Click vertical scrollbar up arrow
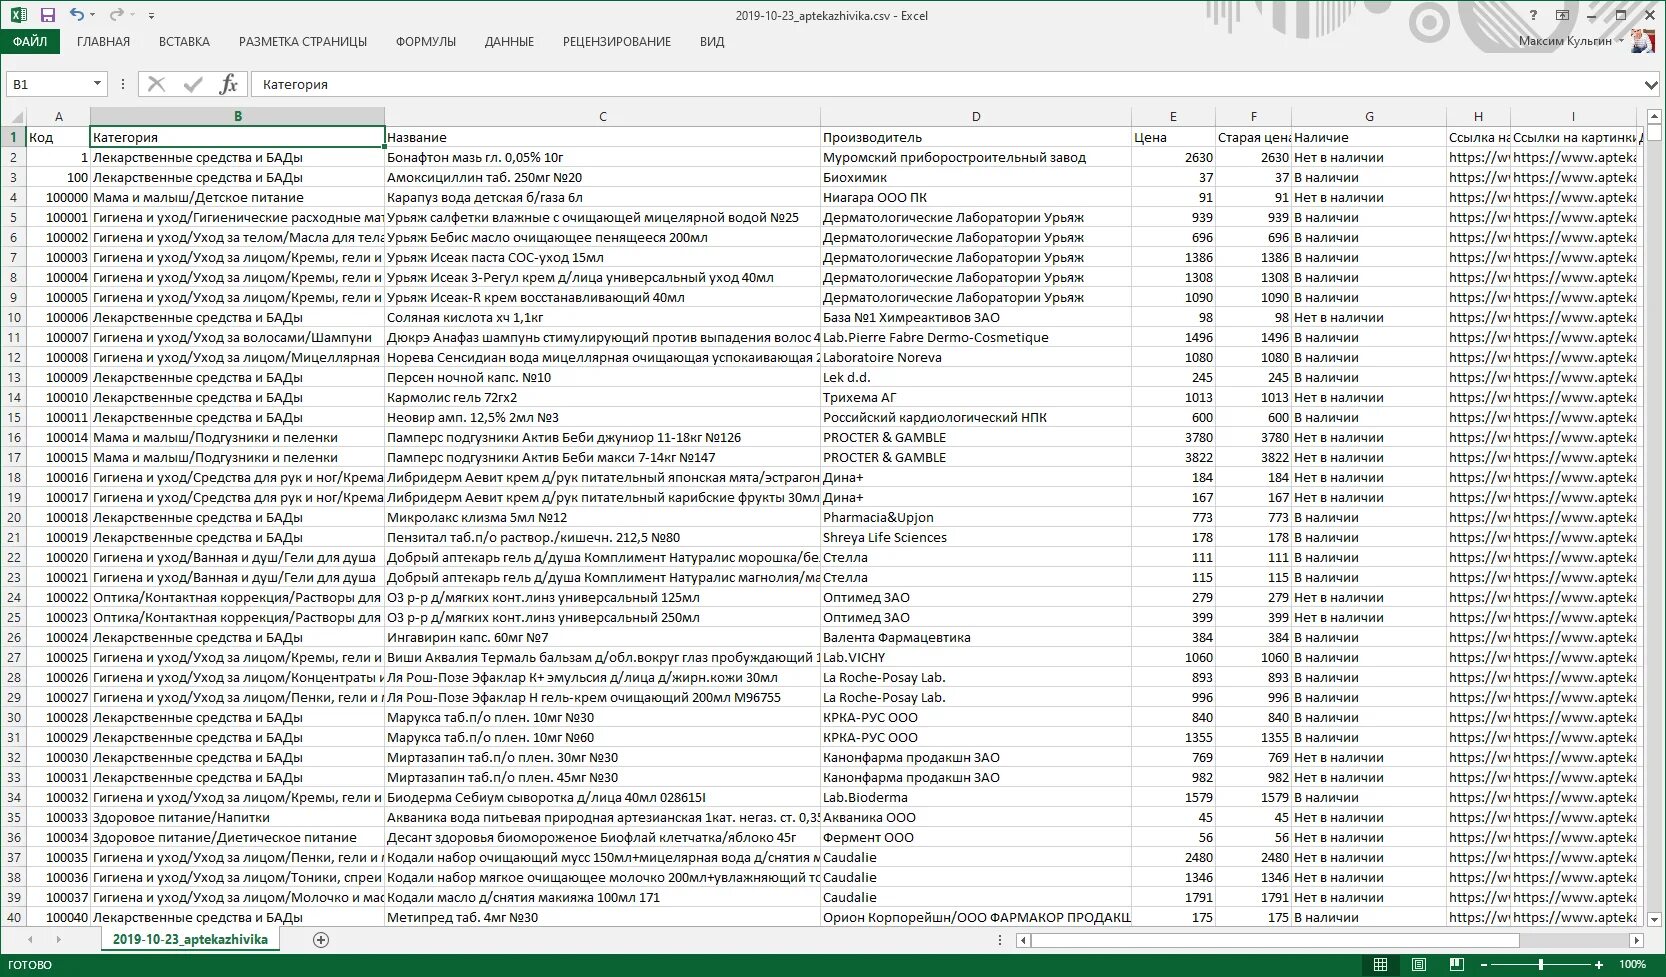This screenshot has height=977, width=1666. click(1654, 116)
